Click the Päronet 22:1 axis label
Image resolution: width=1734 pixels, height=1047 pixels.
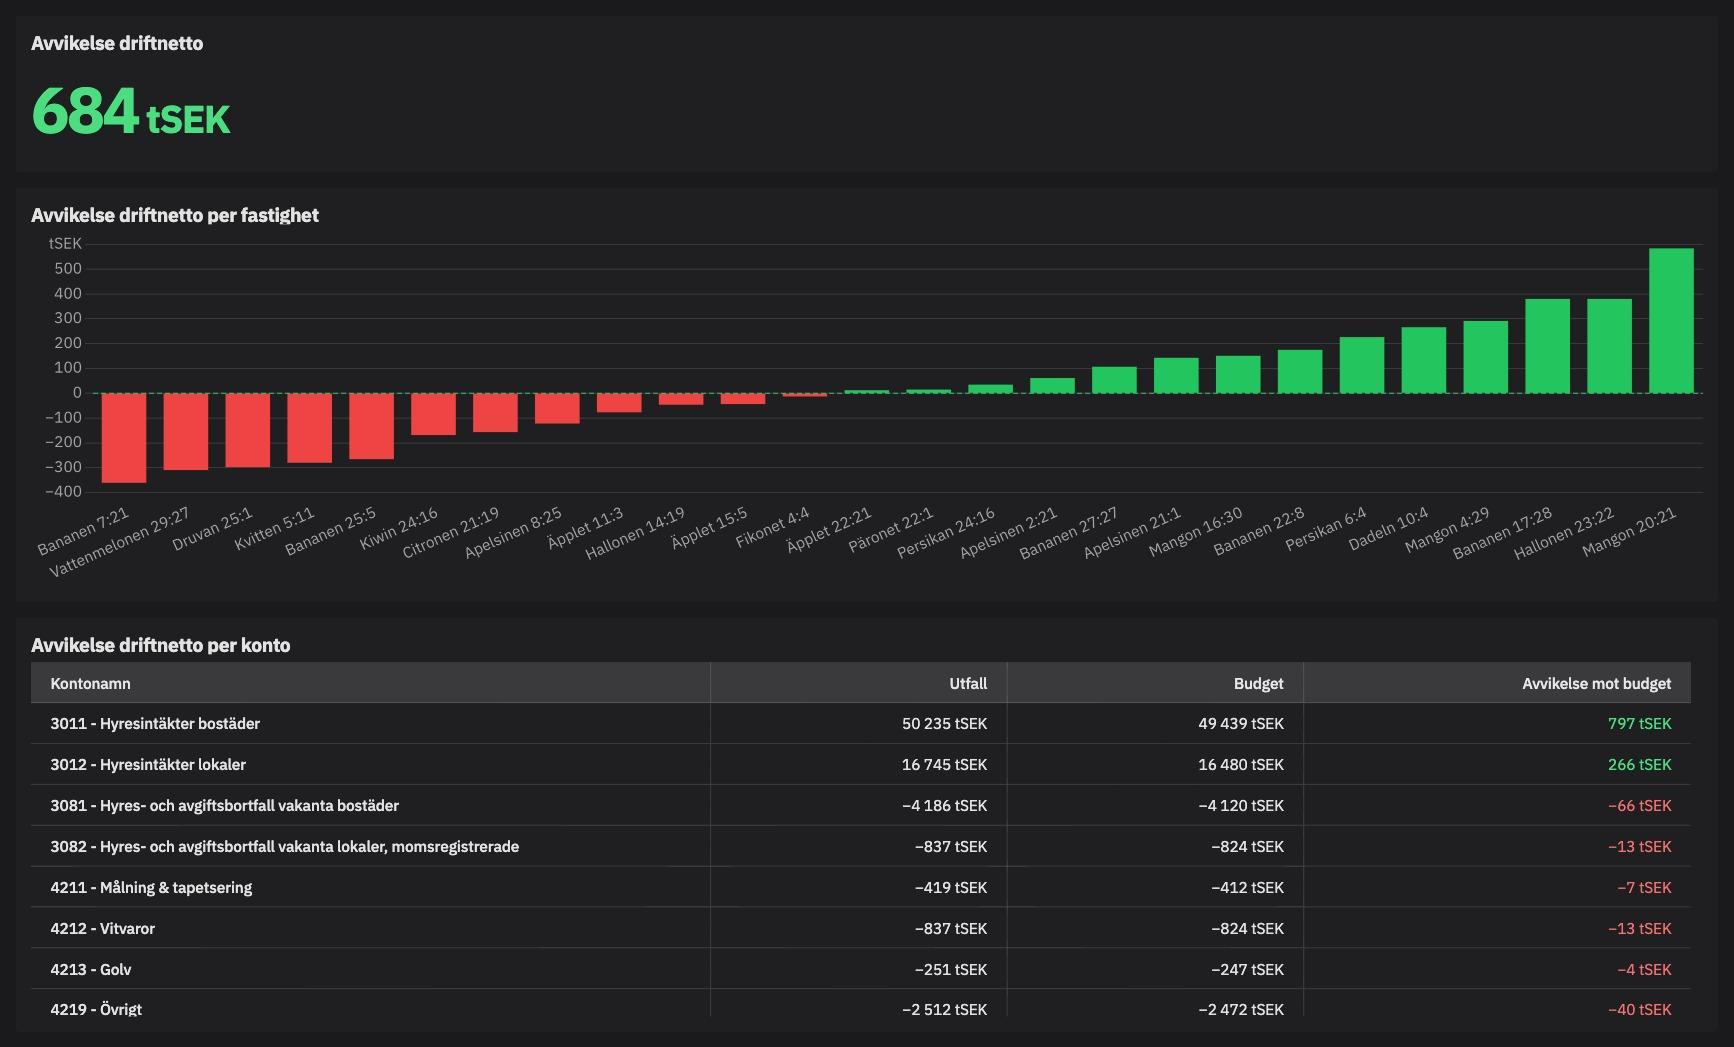891,530
